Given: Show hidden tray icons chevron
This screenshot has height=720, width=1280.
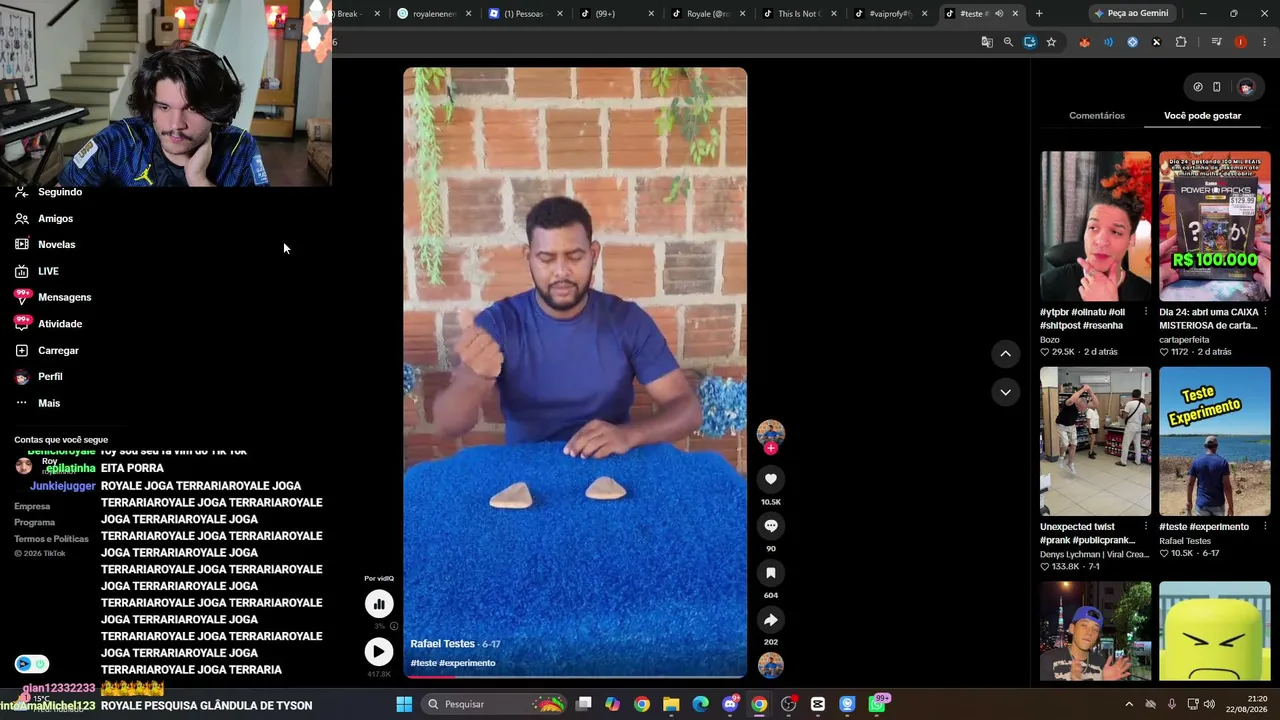Looking at the screenshot, I should [1129, 704].
